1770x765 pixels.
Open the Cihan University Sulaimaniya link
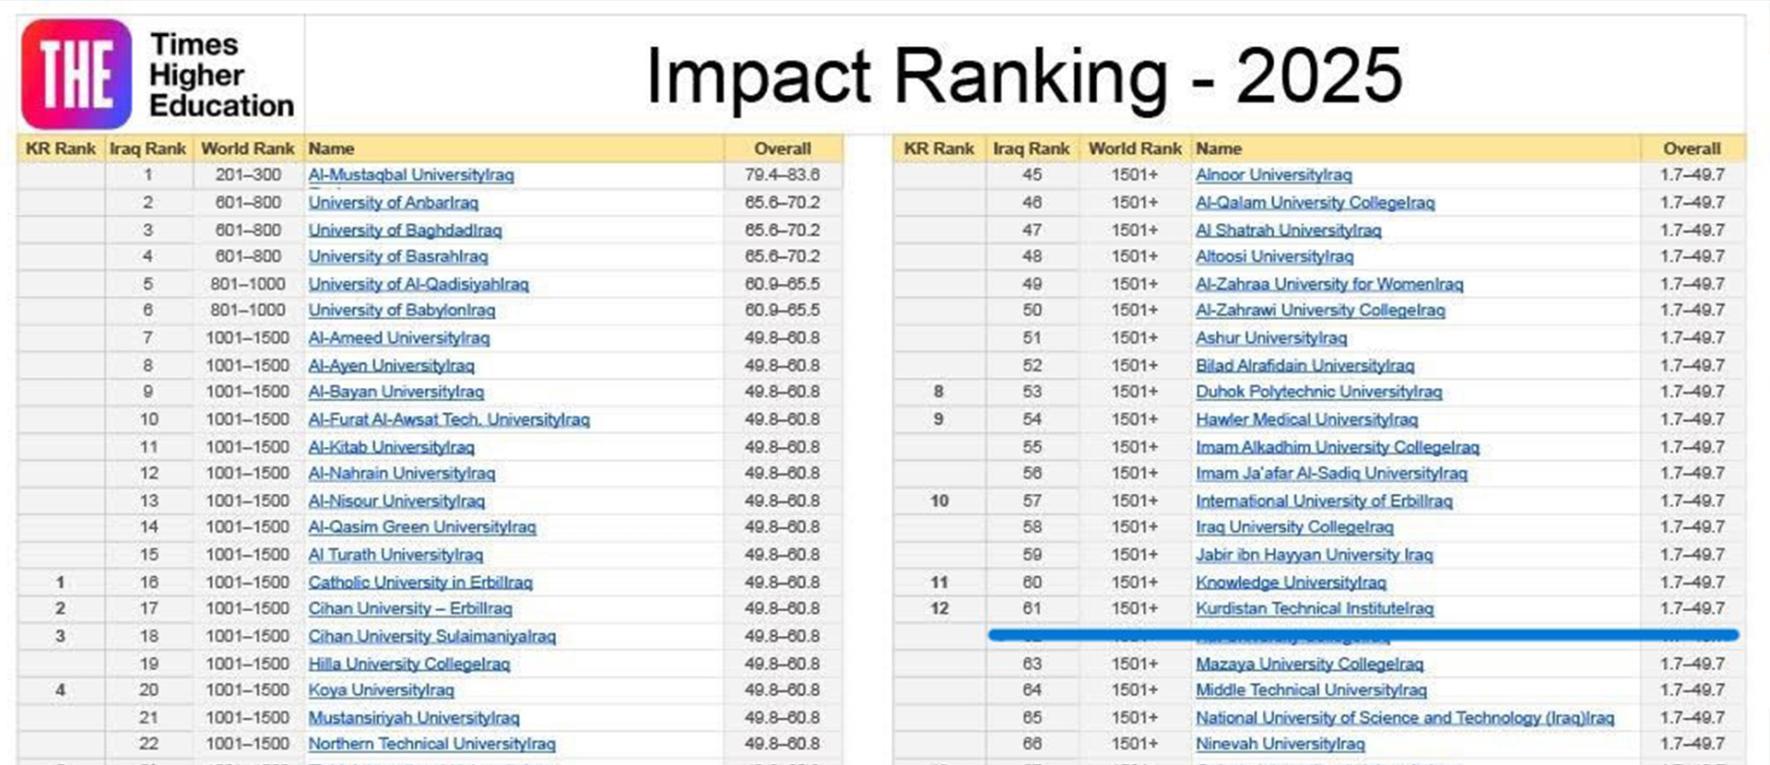(x=432, y=636)
